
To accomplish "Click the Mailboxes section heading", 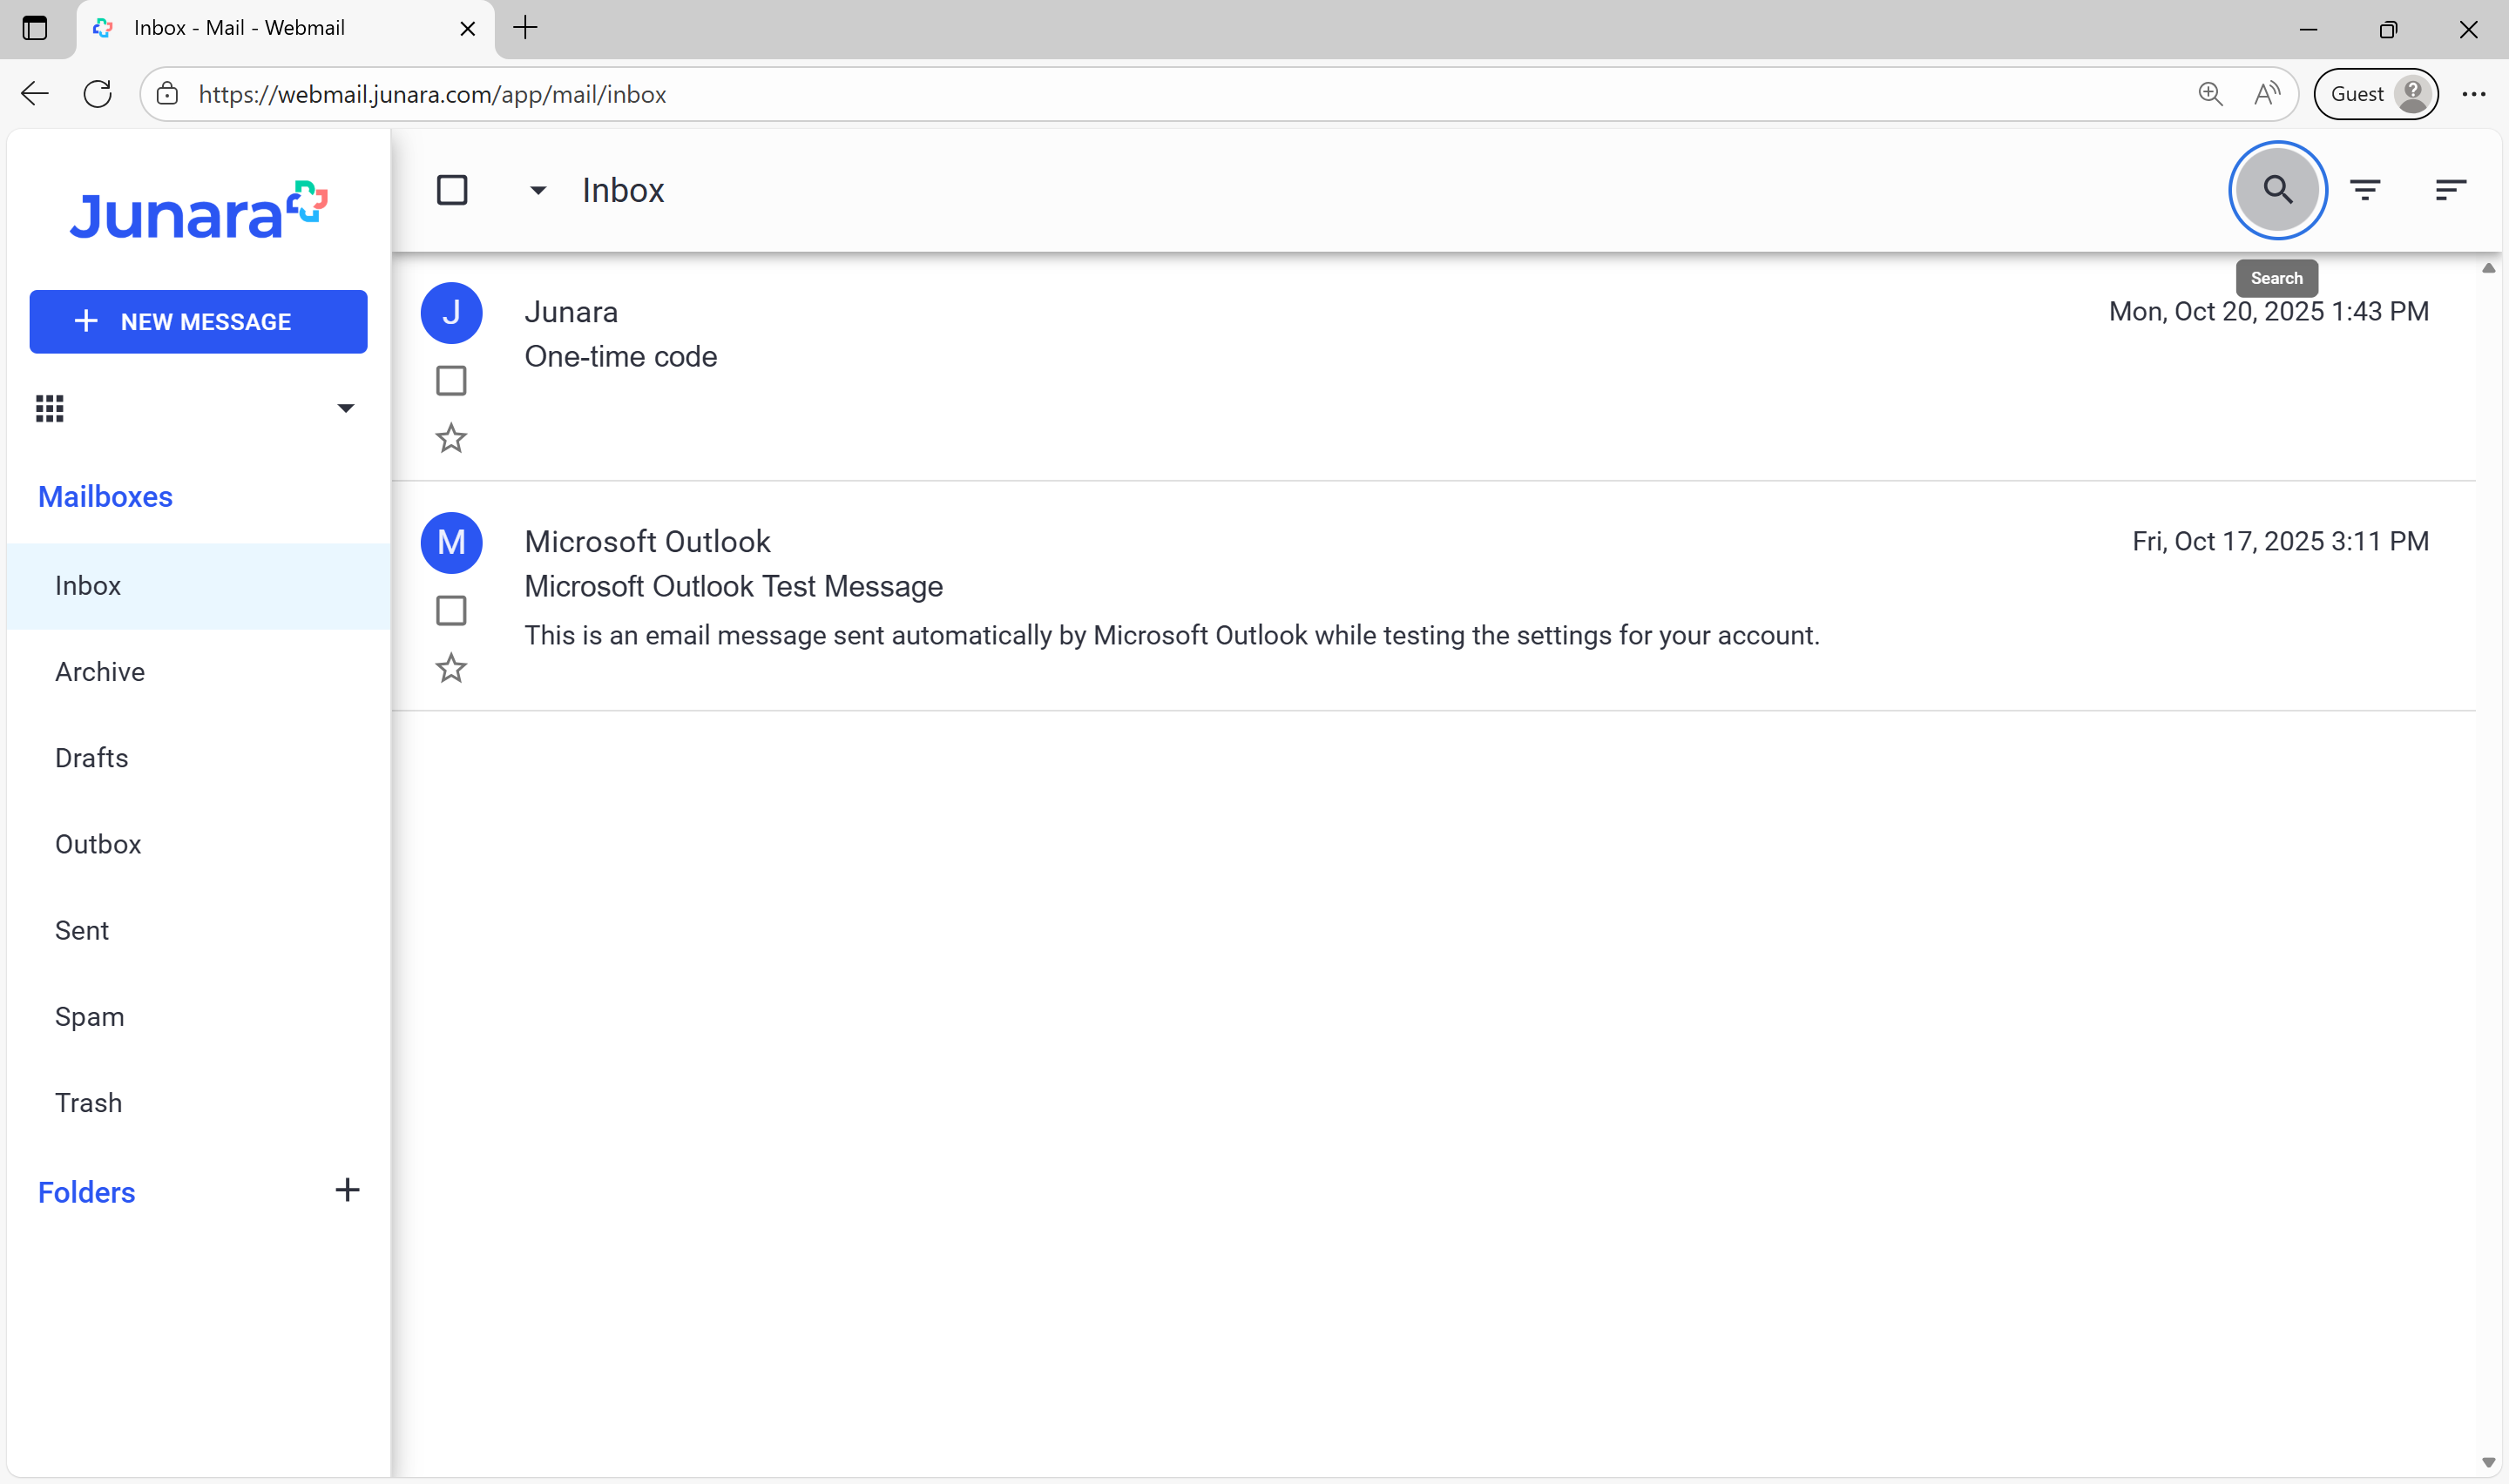I will click(105, 497).
